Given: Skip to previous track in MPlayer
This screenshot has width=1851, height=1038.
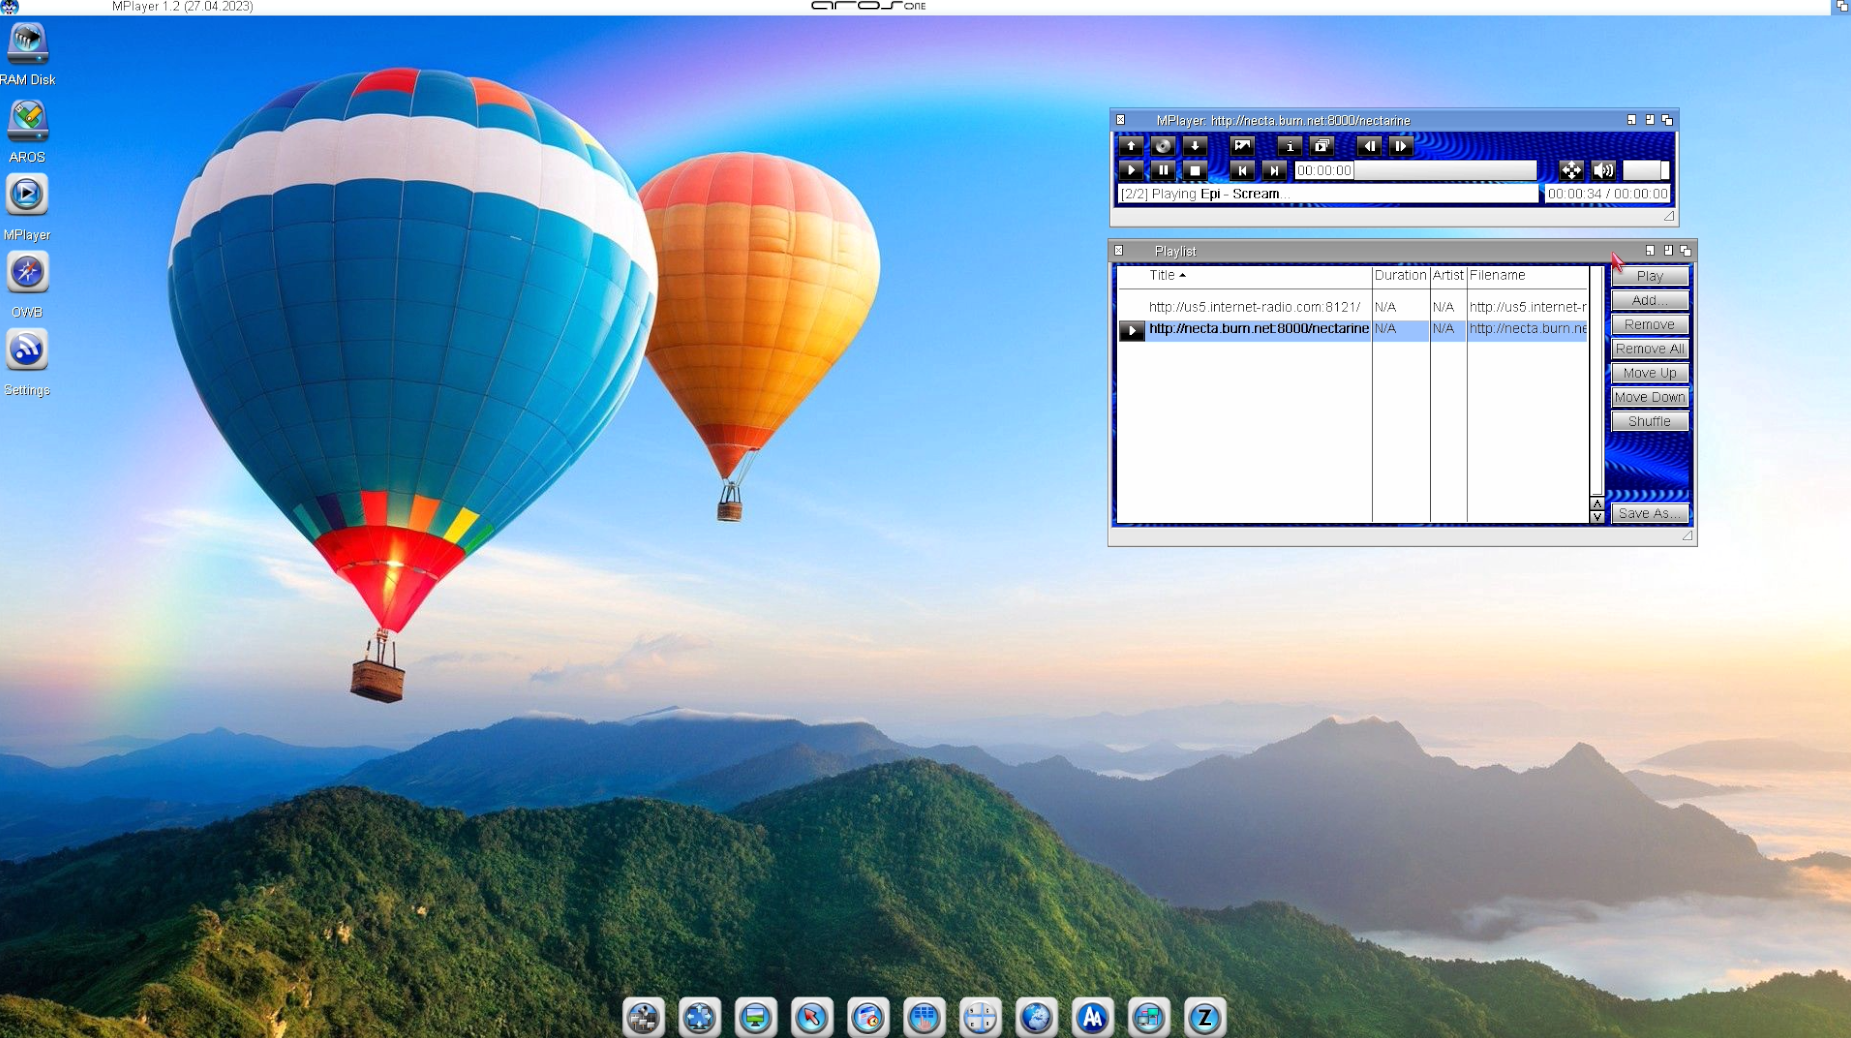Looking at the screenshot, I should [x=1242, y=171].
